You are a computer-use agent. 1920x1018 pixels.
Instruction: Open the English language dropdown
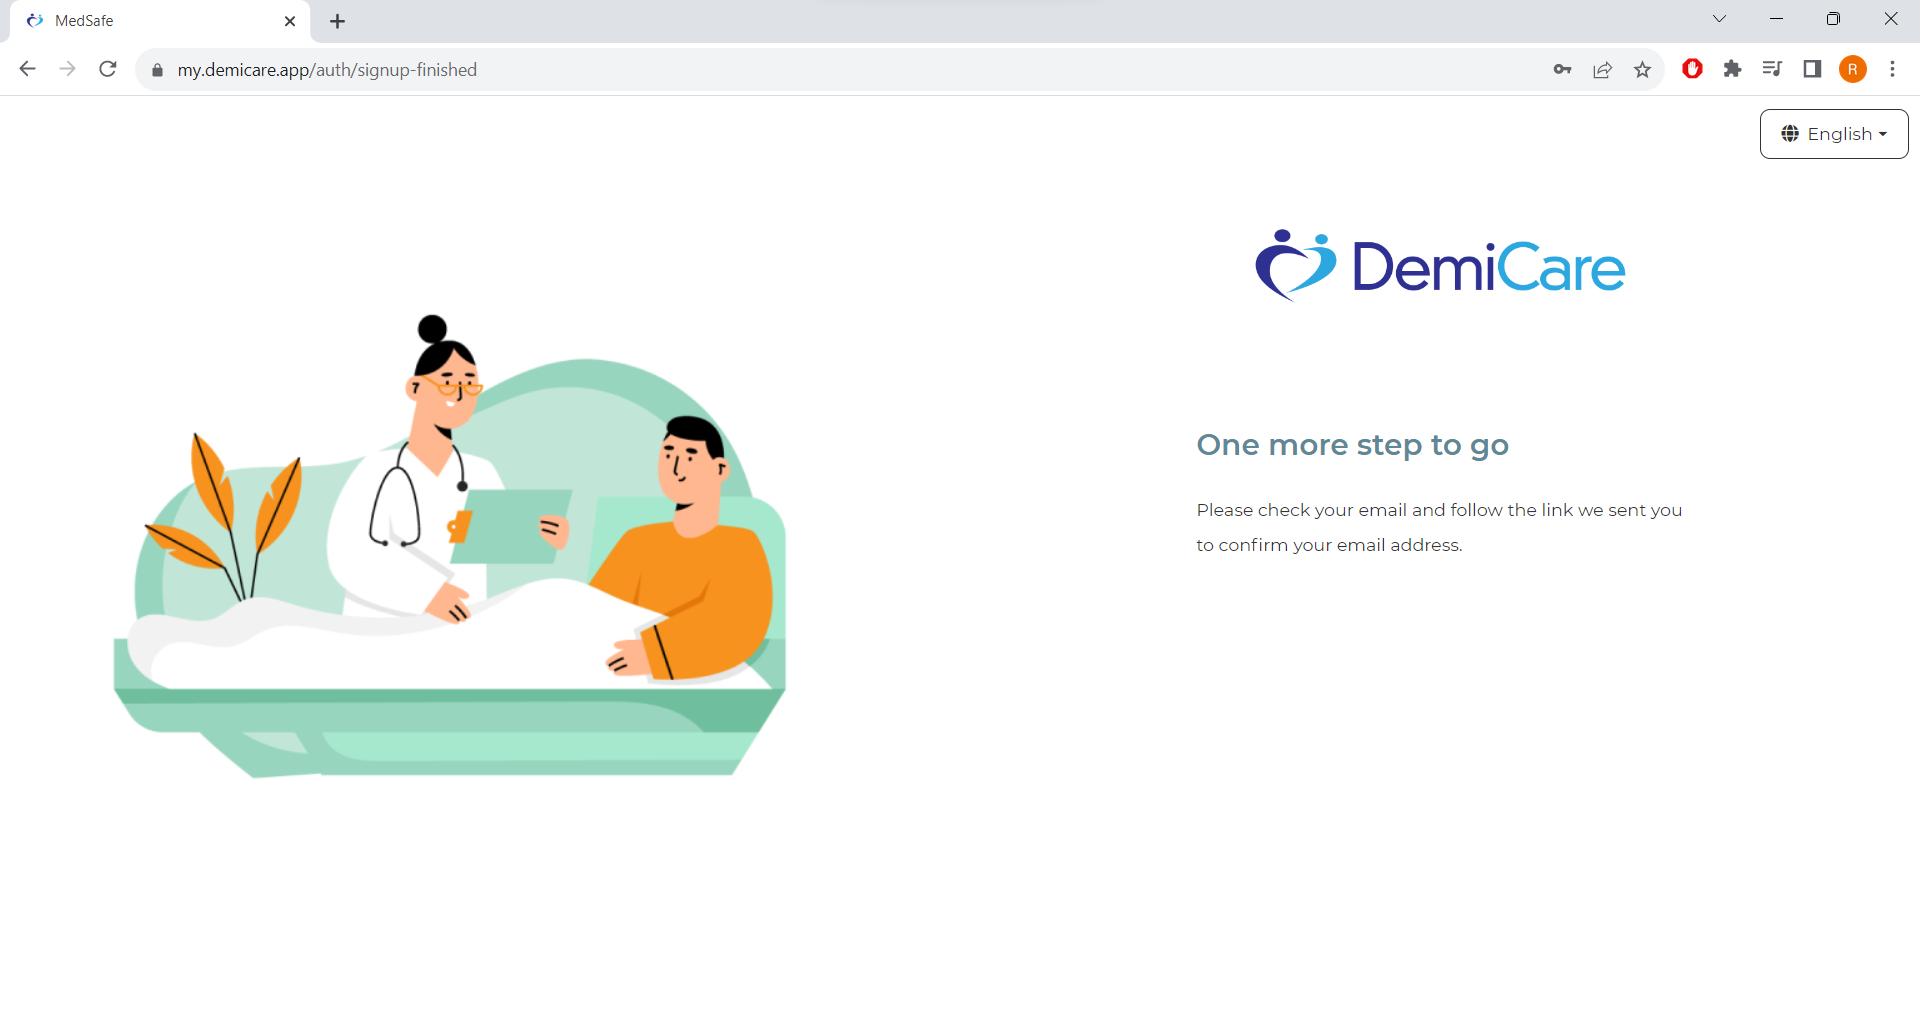pos(1833,134)
